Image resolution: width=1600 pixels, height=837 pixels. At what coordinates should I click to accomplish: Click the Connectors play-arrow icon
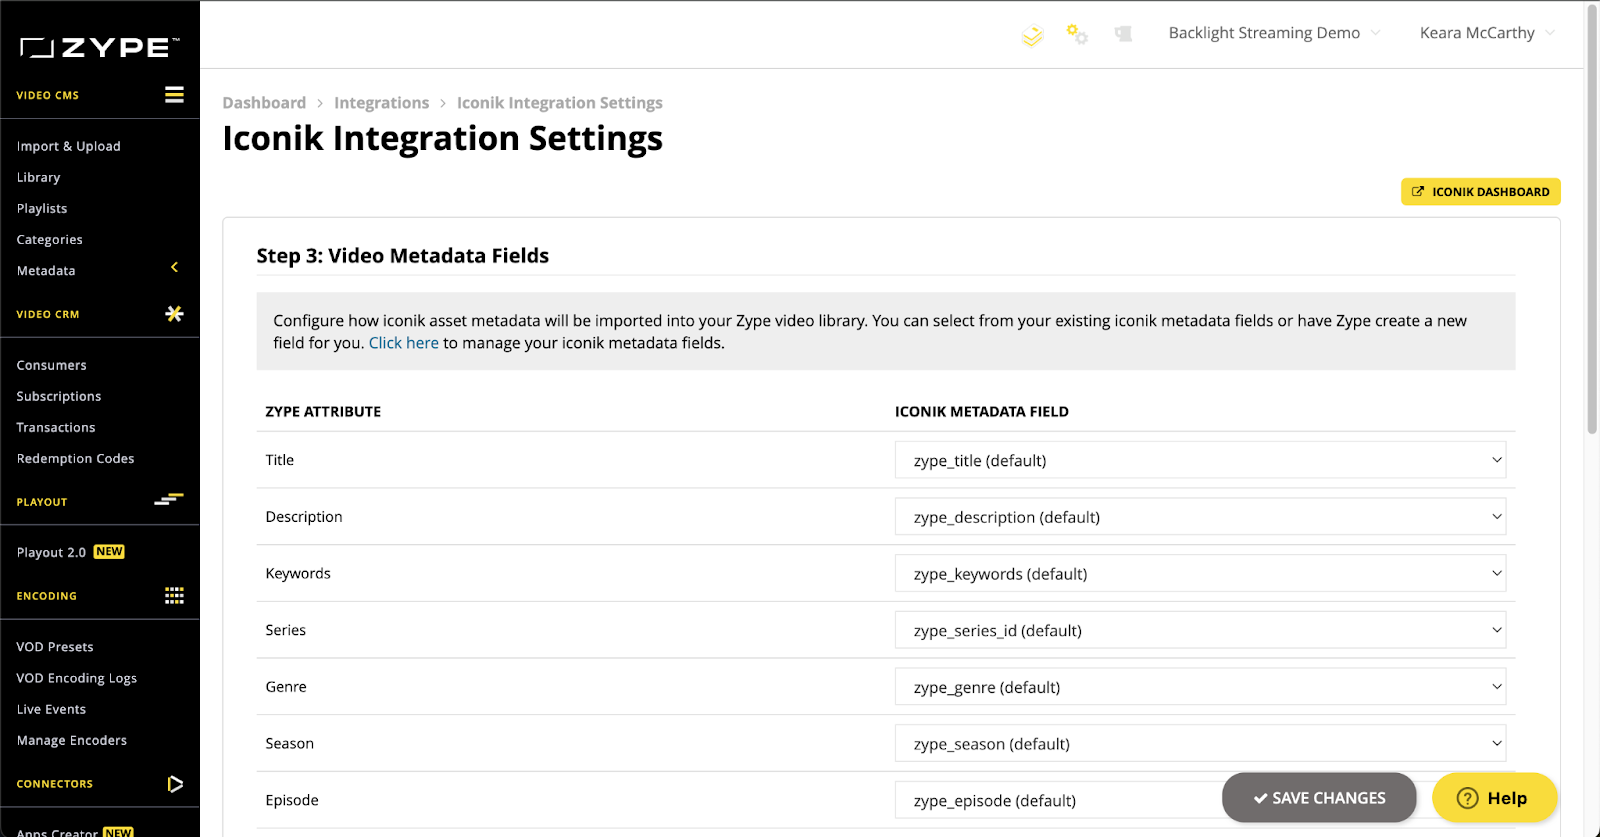(x=175, y=784)
